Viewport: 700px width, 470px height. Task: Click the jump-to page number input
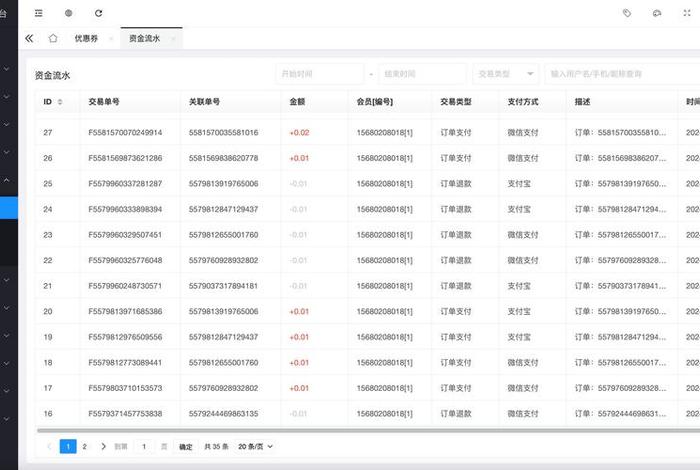[144, 446]
